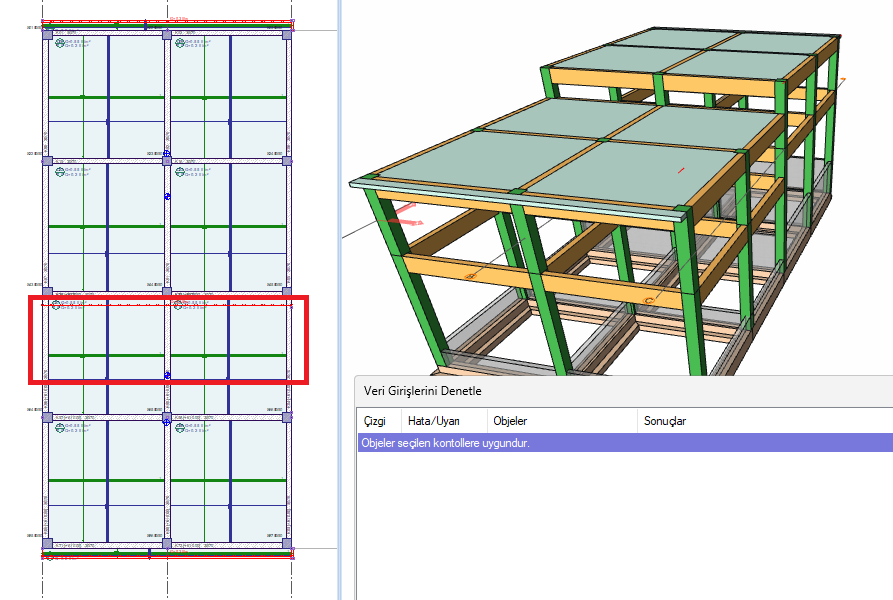Viewport: 893px width, 600px height.
Task: Click the splitter between plan and 3D view
Action: pyautogui.click(x=339, y=300)
